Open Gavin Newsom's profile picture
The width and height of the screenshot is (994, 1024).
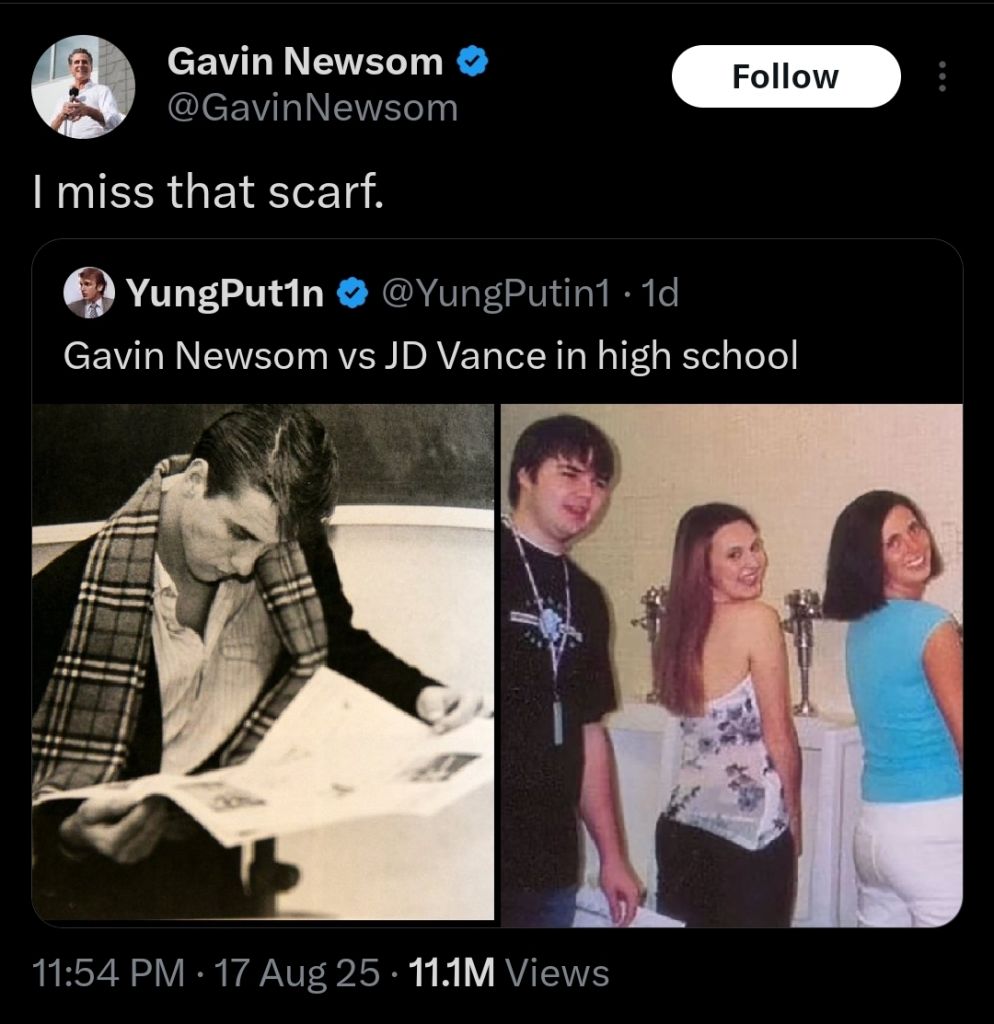pyautogui.click(x=83, y=86)
